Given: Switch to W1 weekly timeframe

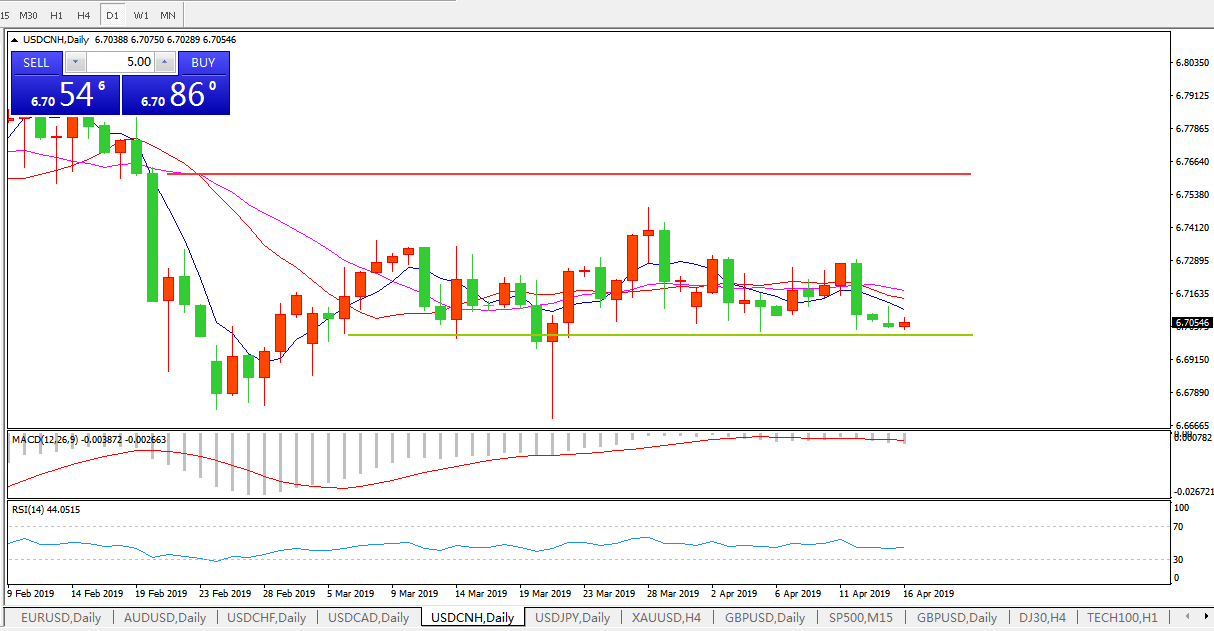Looking at the screenshot, I should [x=141, y=15].
